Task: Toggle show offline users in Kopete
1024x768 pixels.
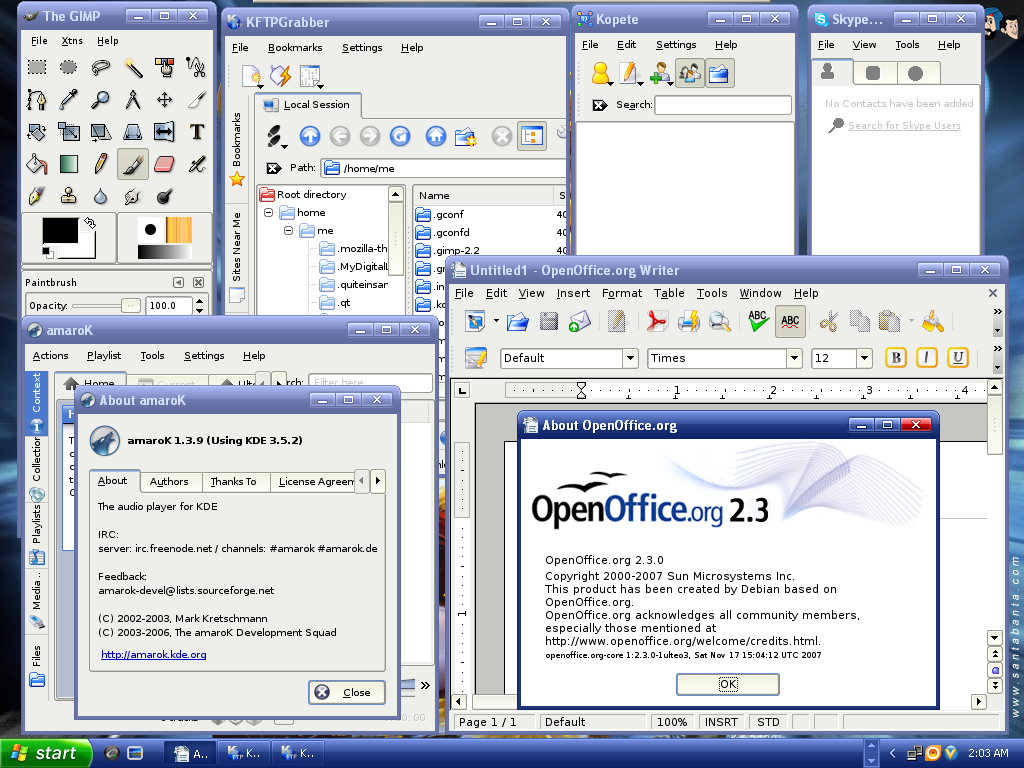Action: click(x=690, y=73)
